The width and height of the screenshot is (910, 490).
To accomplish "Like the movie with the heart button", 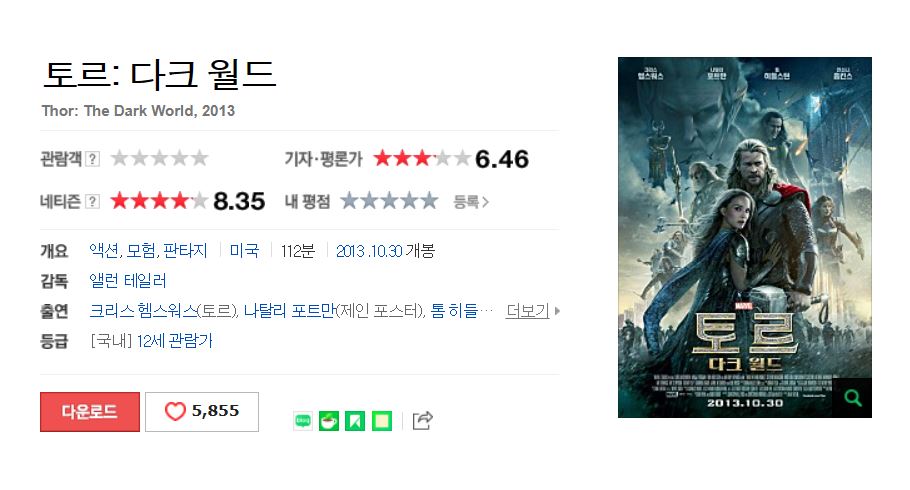I will click(202, 412).
